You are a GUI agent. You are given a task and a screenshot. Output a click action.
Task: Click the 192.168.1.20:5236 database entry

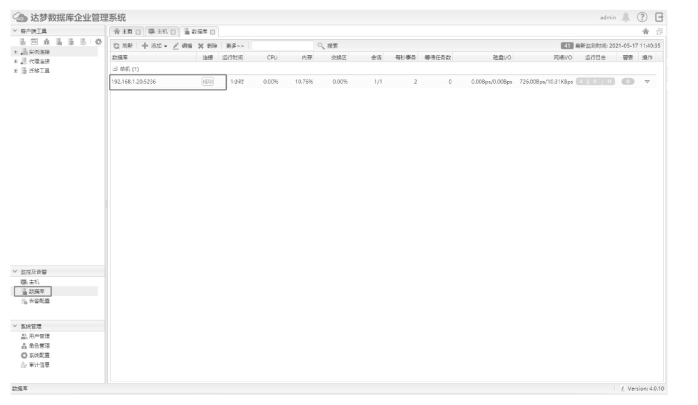tap(134, 82)
